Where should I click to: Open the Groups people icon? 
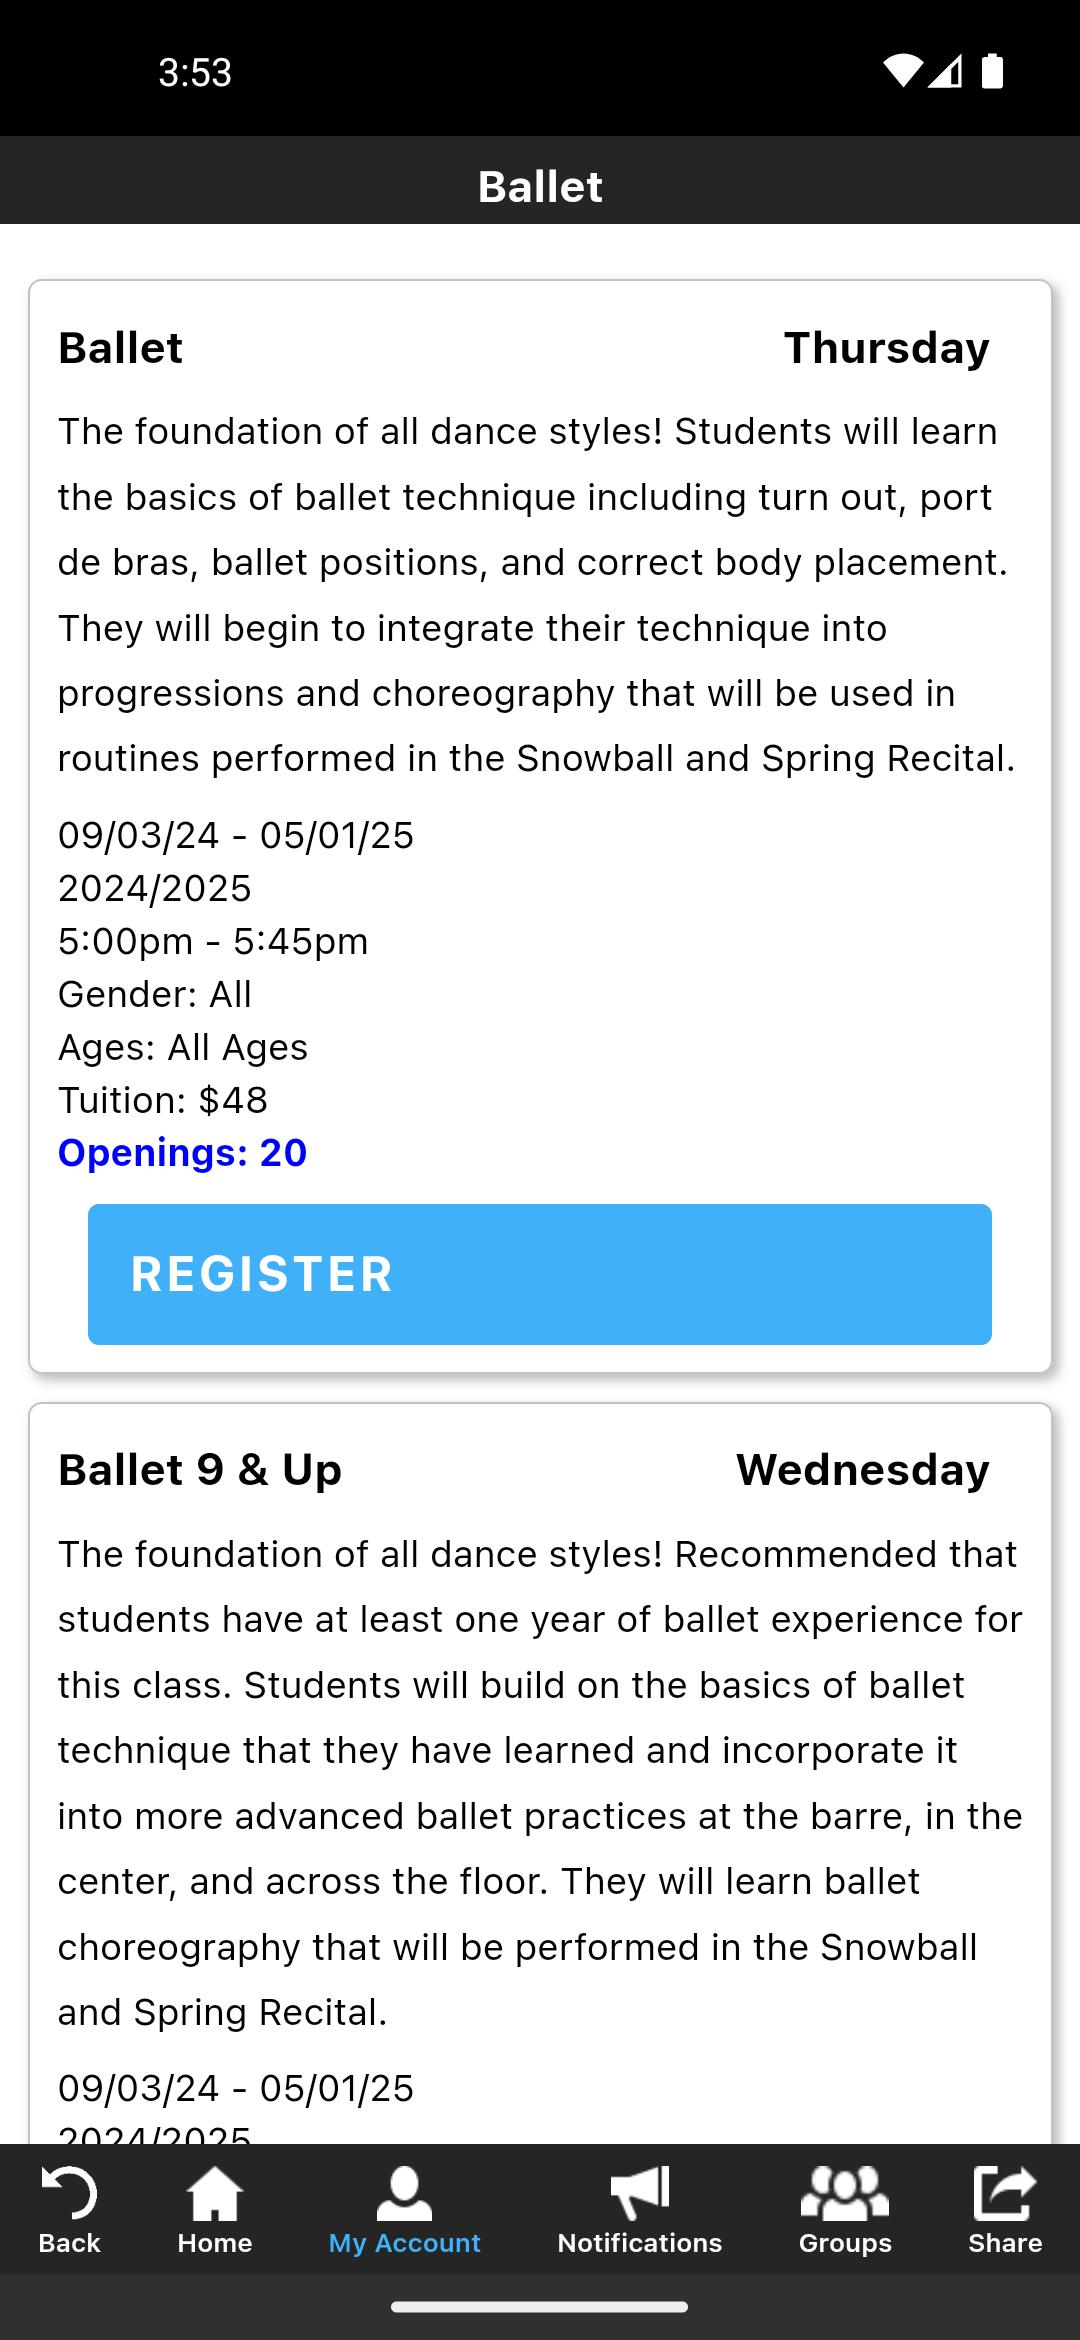pyautogui.click(x=844, y=2192)
